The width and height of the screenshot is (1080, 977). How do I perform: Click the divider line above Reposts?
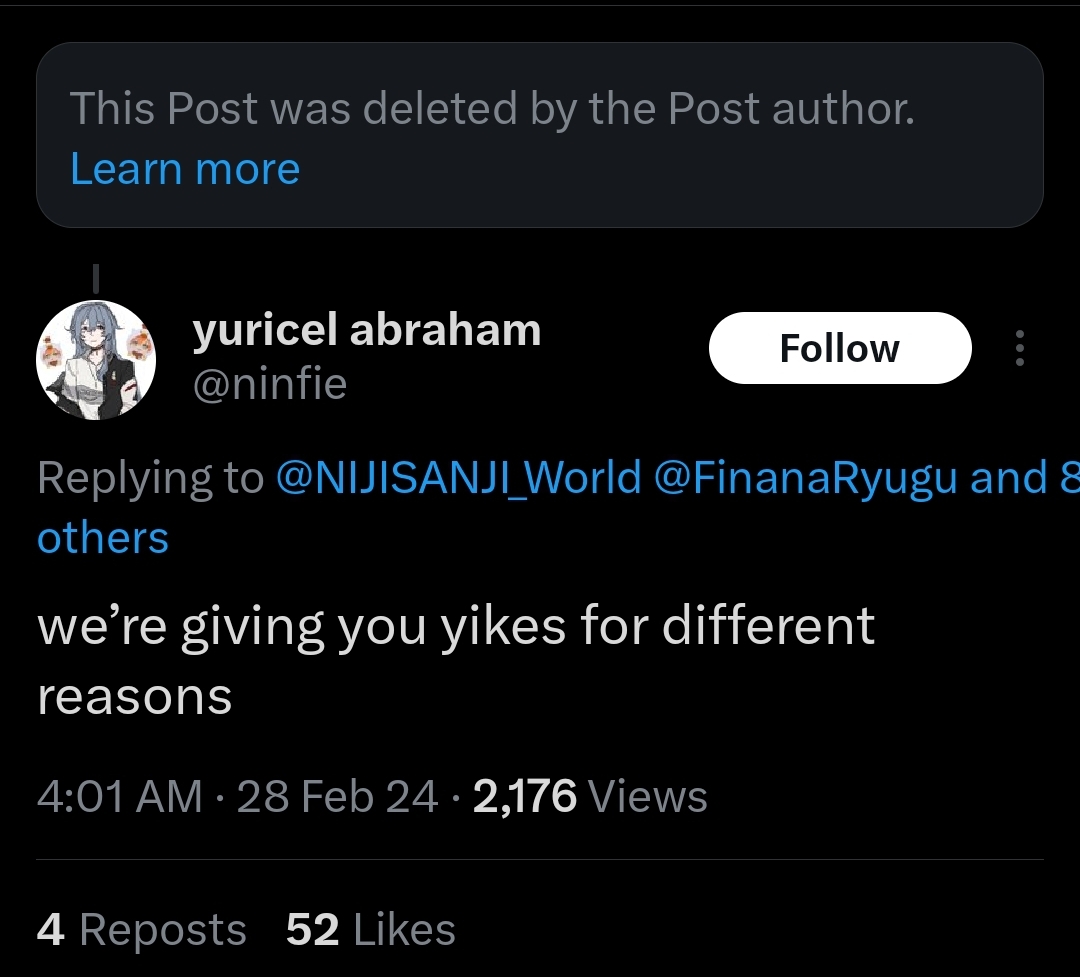tap(540, 859)
